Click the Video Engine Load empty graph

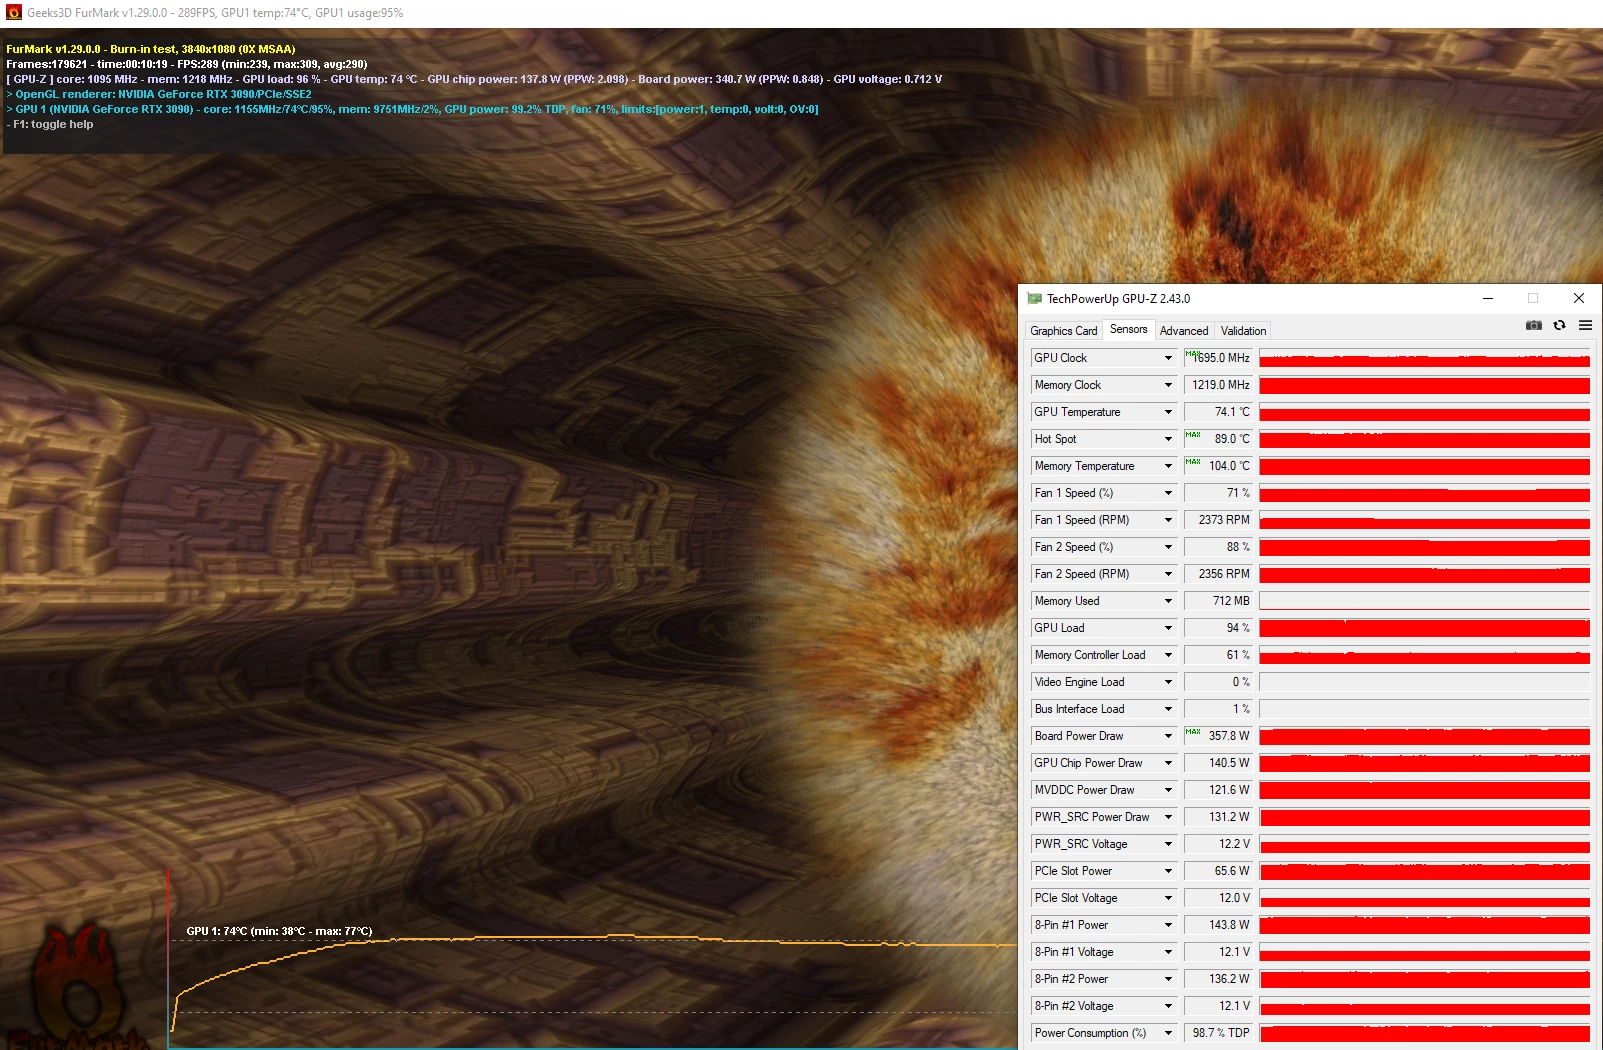tap(1424, 682)
